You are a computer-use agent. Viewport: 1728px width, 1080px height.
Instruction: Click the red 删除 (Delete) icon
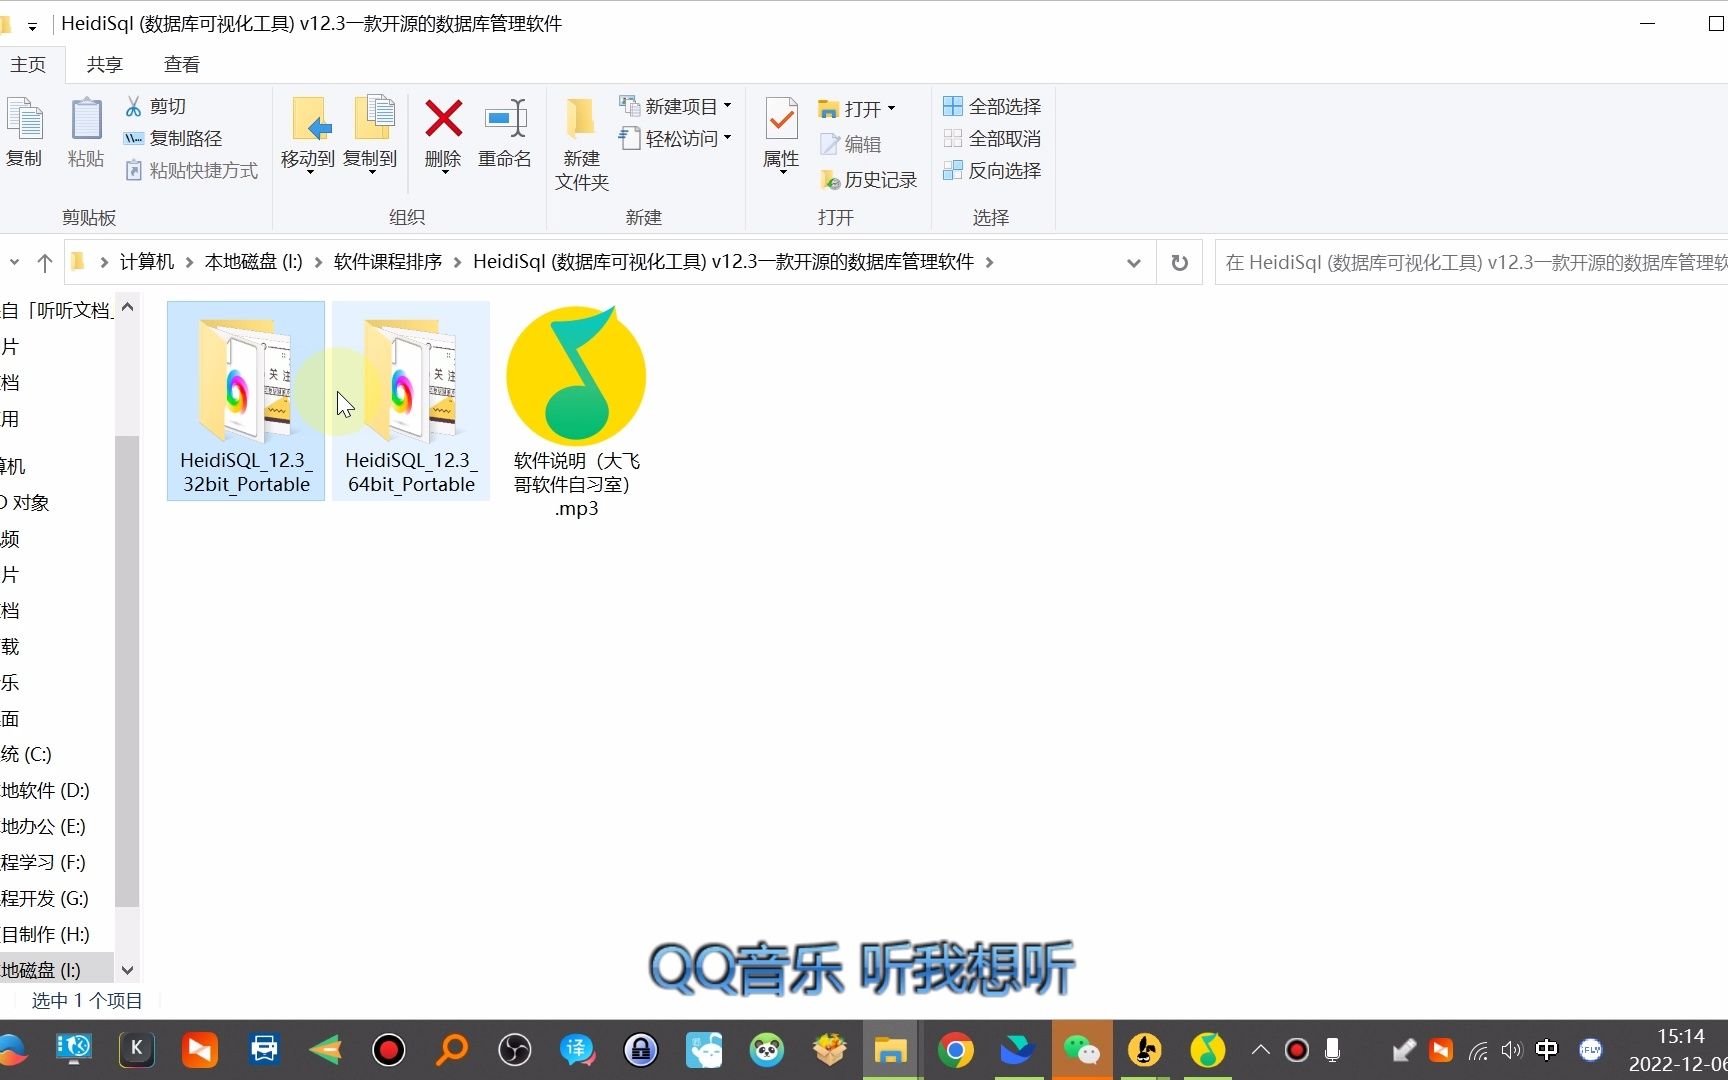pyautogui.click(x=443, y=119)
